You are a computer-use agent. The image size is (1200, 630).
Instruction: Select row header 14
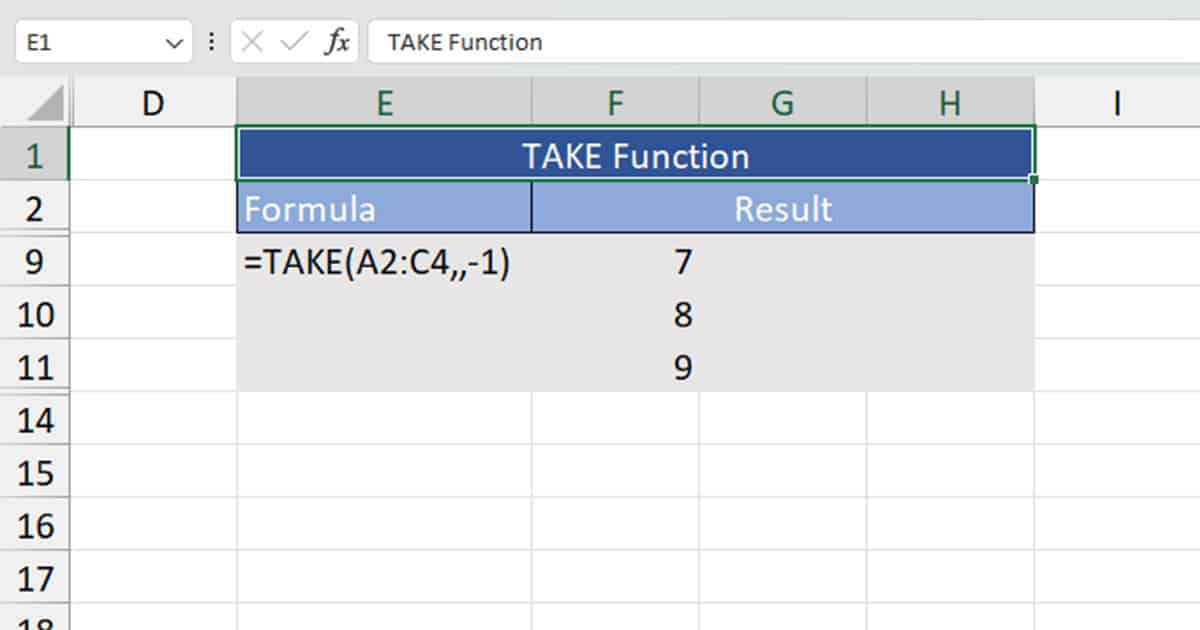coord(36,420)
